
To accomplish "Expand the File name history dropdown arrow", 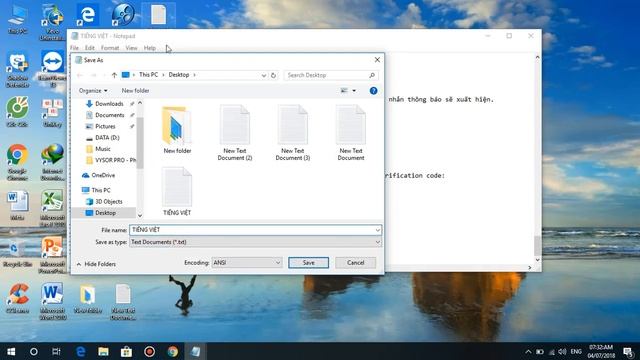I will 378,230.
